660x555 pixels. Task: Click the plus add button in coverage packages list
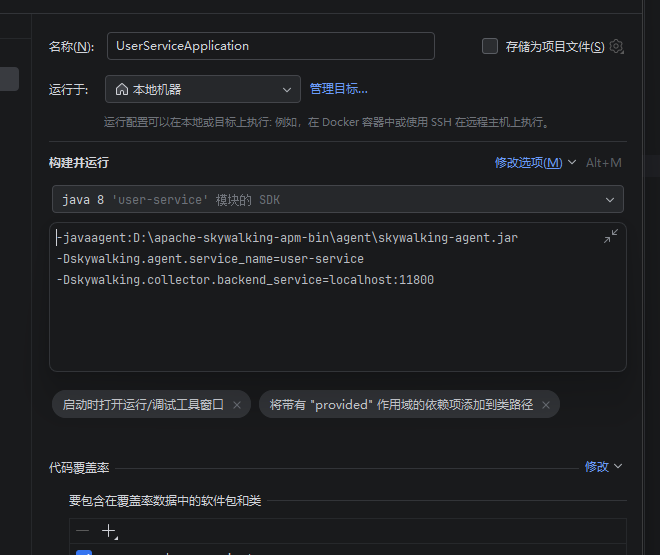pyautogui.click(x=109, y=531)
